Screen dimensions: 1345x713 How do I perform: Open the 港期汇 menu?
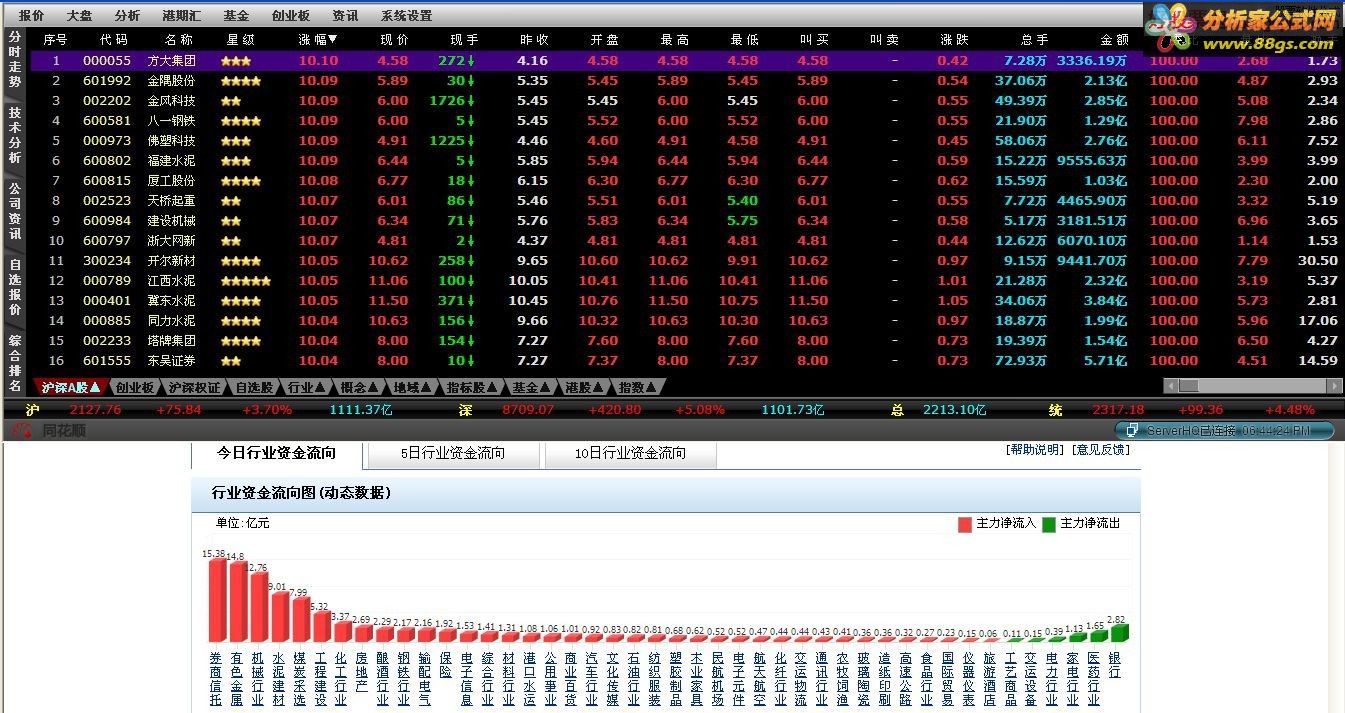point(182,16)
